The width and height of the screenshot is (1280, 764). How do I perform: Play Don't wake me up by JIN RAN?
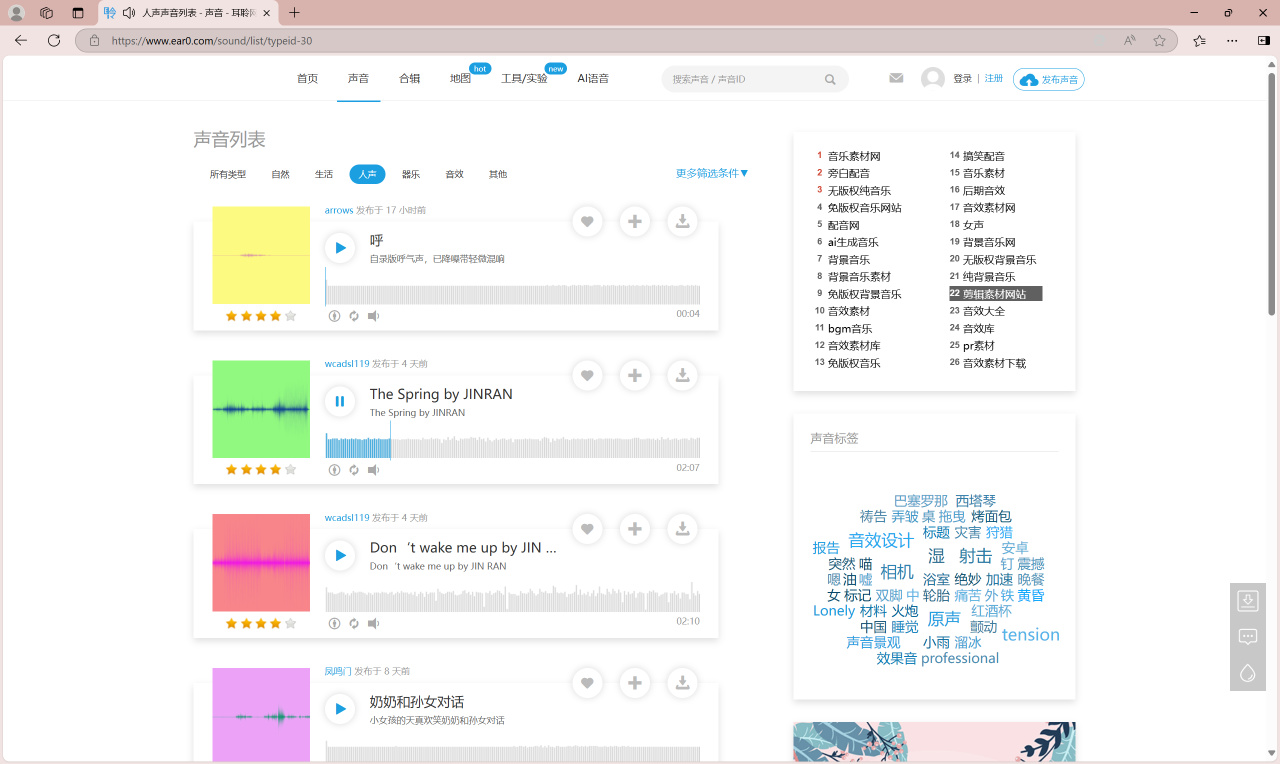(x=340, y=556)
